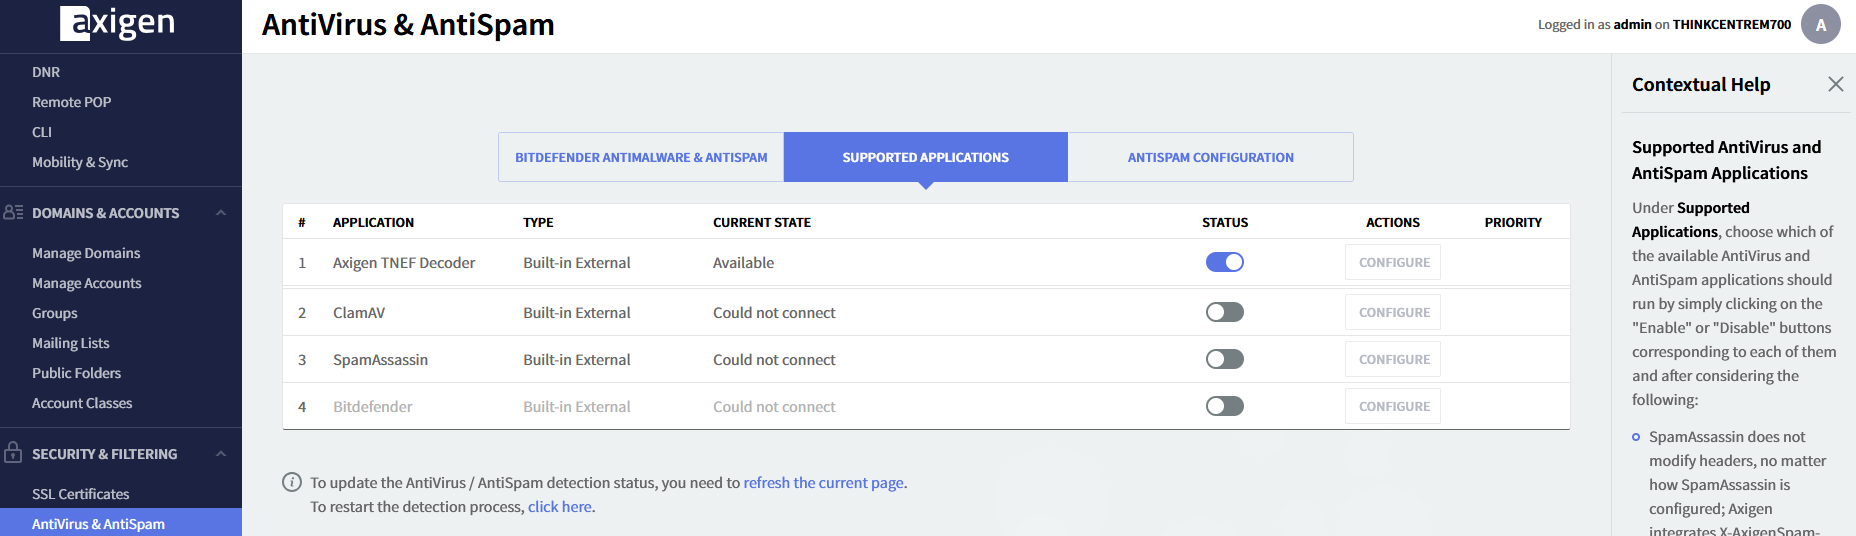Enable the Bitdefender status toggle
The width and height of the screenshot is (1856, 536).
pos(1224,406)
